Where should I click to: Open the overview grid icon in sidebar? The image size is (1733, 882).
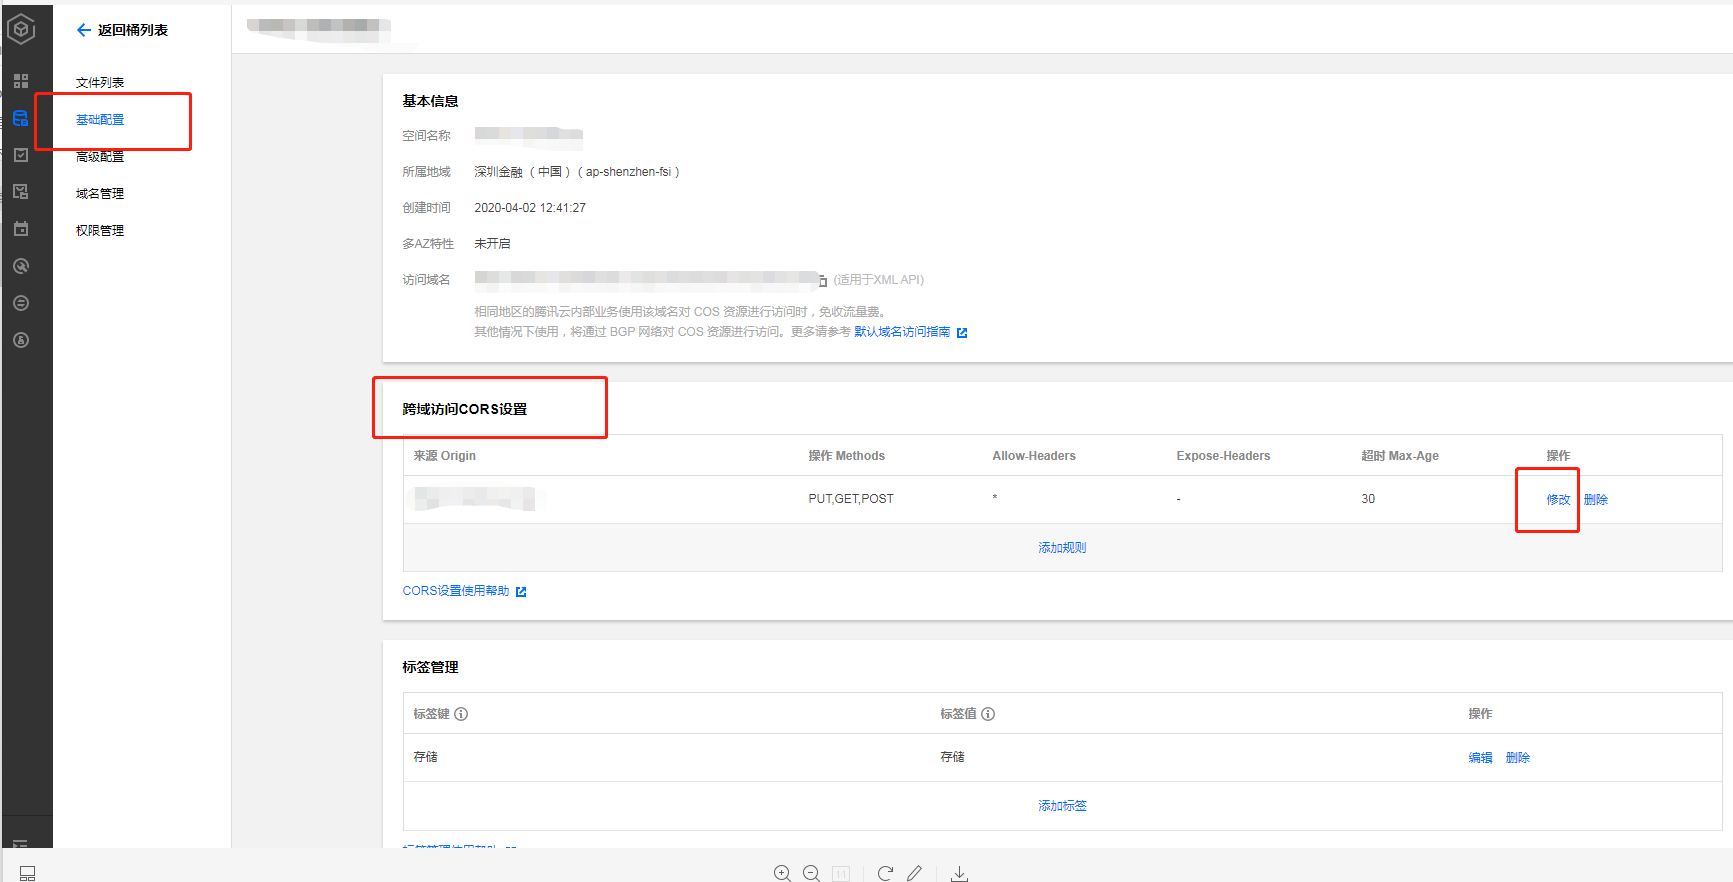tap(21, 81)
